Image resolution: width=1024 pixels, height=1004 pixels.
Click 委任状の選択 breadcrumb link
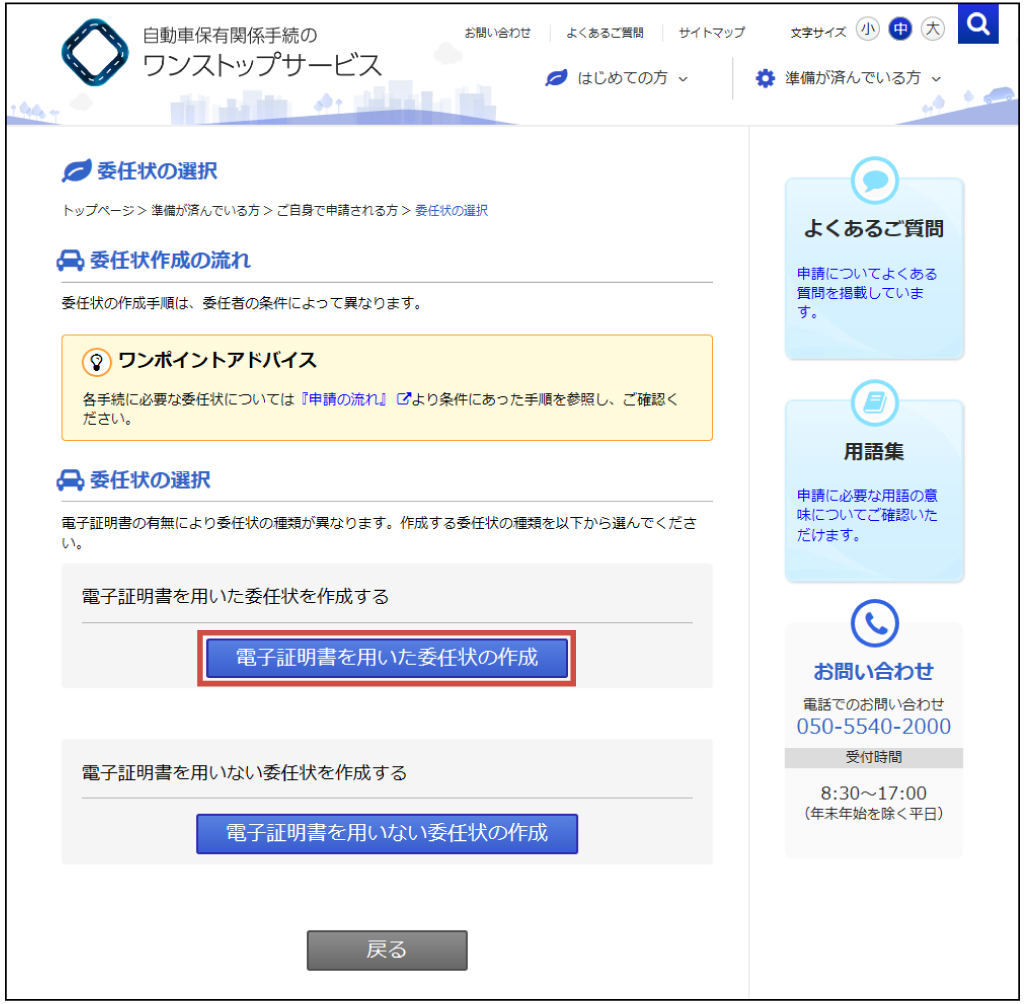pyautogui.click(x=451, y=210)
